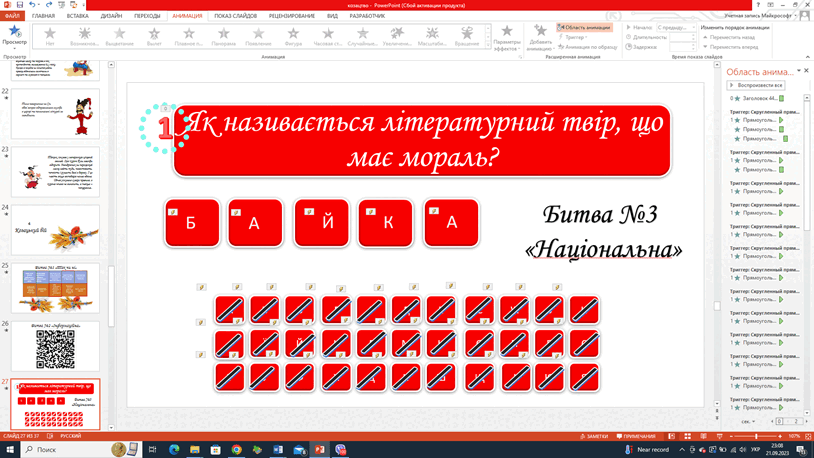The width and height of the screenshot is (814, 458).
Task: Open the 'Файл' tab
Action: (12, 16)
